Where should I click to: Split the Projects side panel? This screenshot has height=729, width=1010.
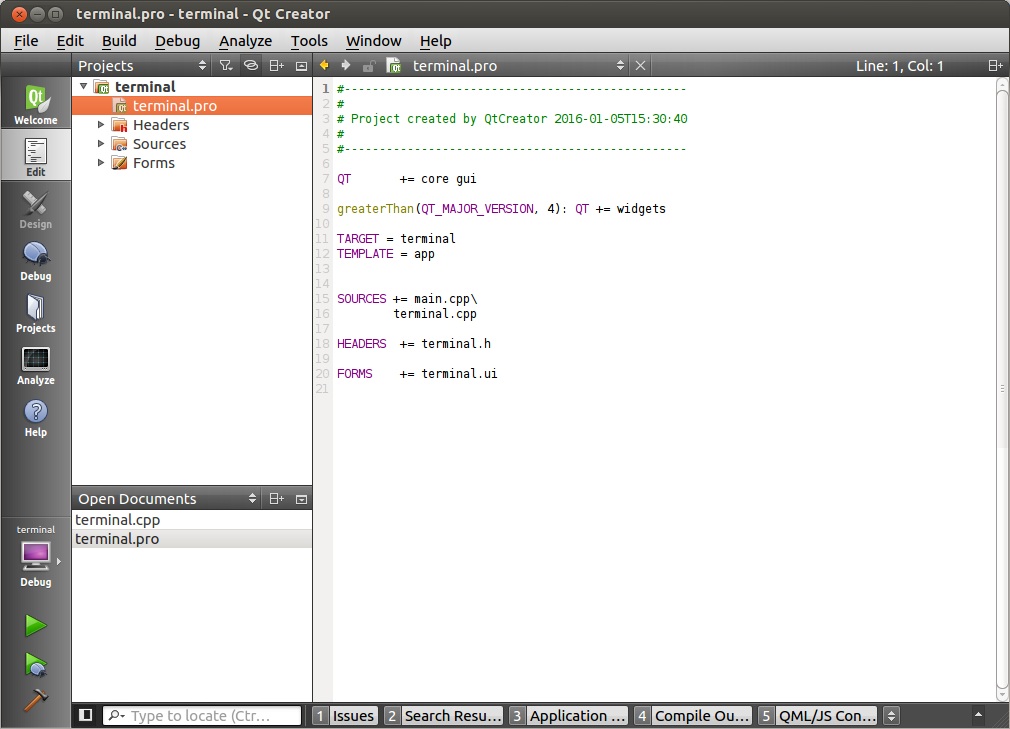click(276, 66)
